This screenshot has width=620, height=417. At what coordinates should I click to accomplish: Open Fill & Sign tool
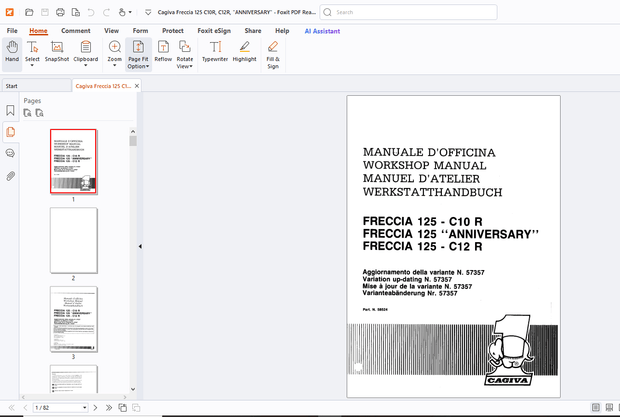coord(273,55)
